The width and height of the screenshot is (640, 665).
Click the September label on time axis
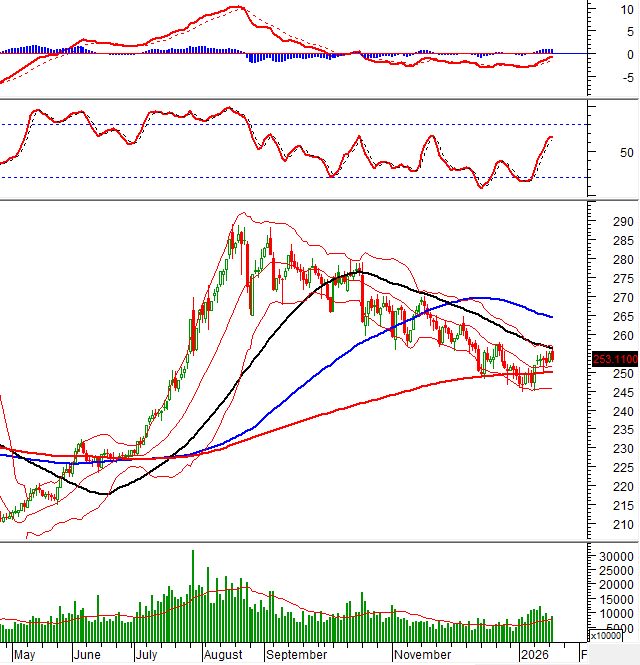click(x=298, y=655)
